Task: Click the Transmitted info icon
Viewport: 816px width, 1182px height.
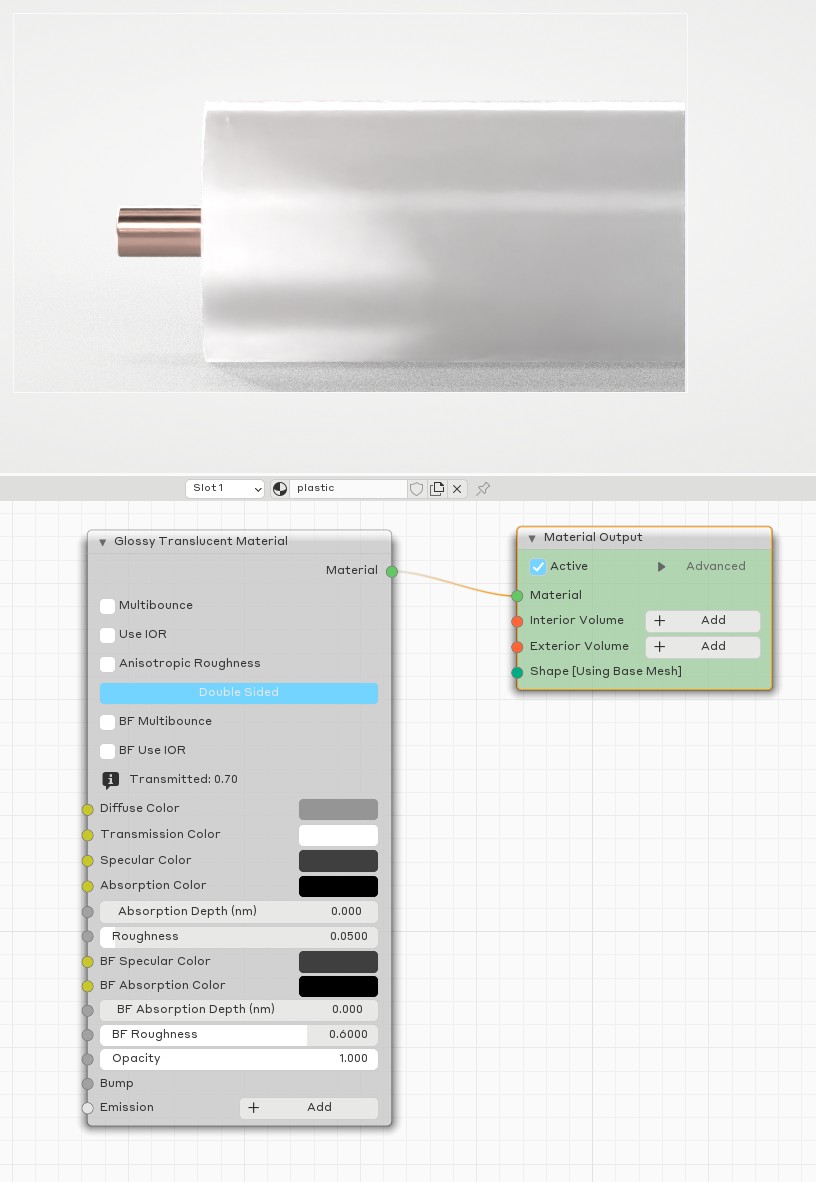Action: pos(111,780)
